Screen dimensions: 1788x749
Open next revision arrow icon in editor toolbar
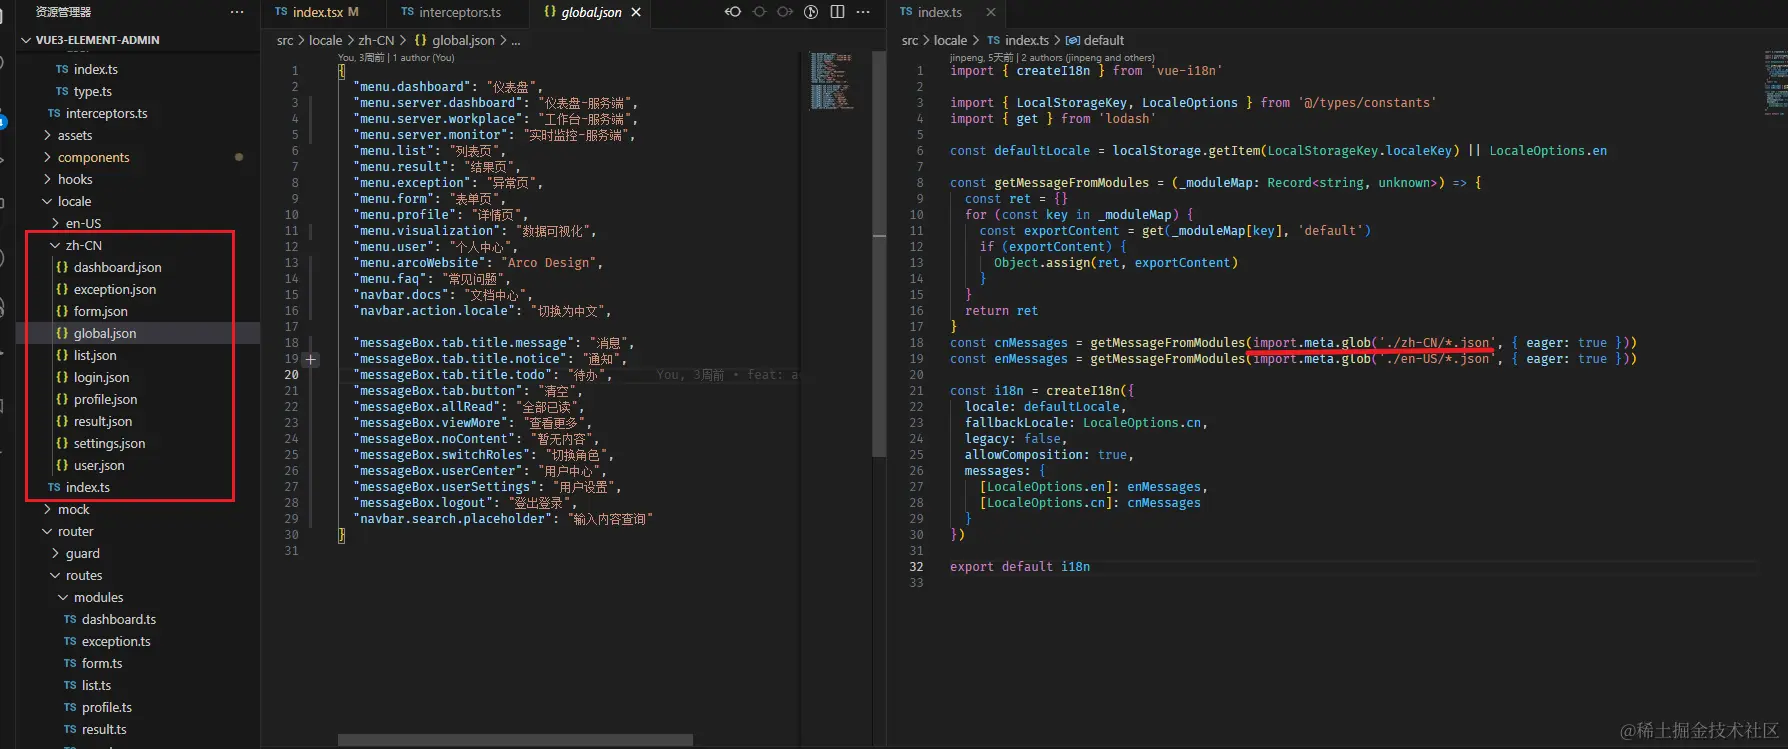(785, 12)
